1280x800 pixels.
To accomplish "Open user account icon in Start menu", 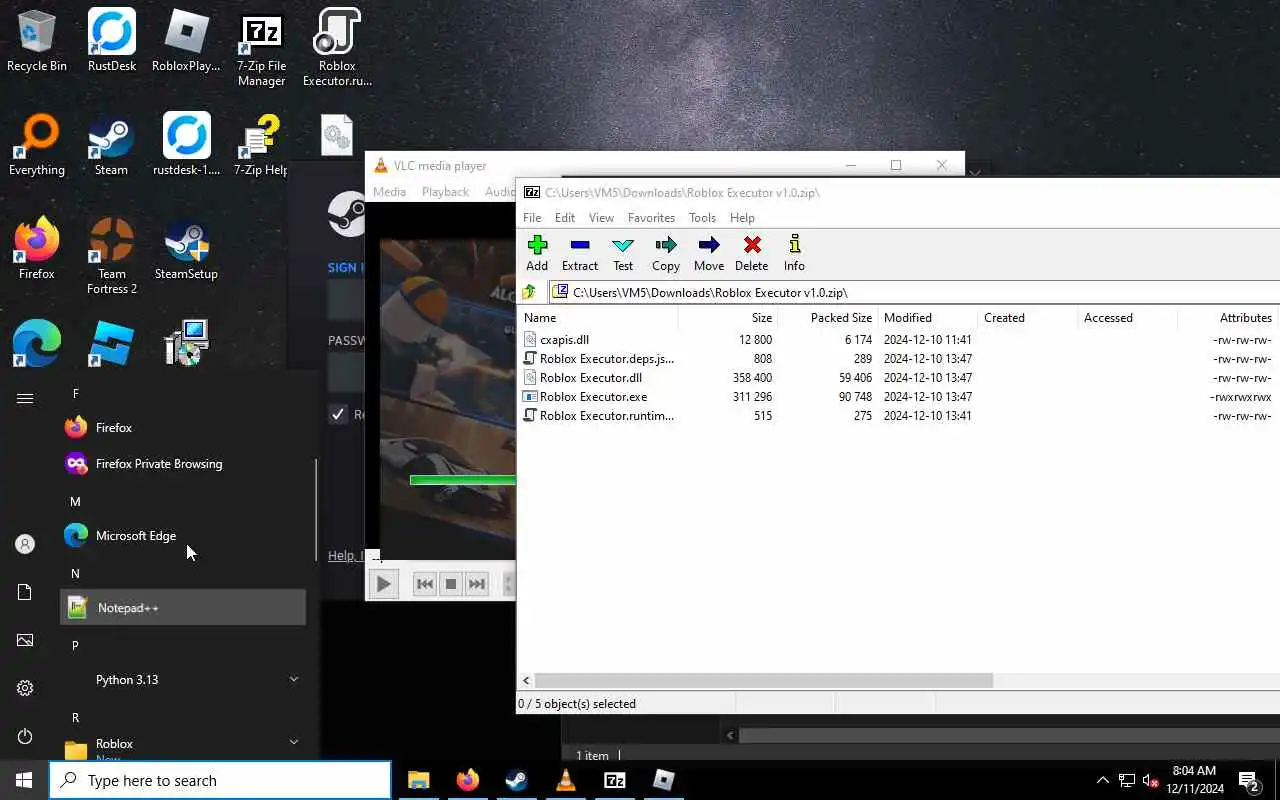I will click(x=25, y=544).
